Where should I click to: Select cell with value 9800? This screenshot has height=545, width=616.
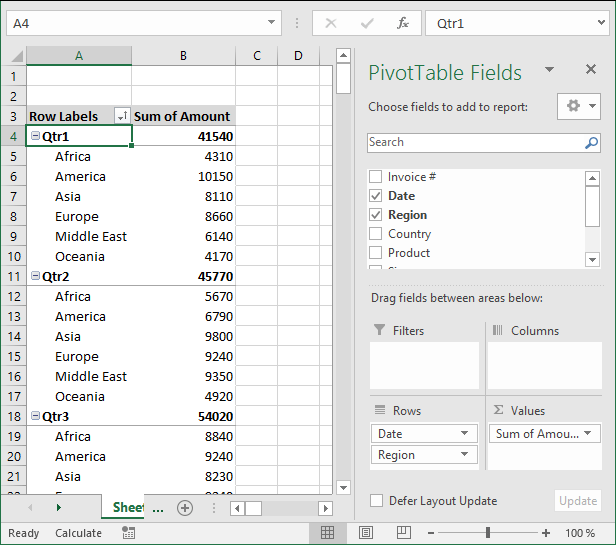point(183,336)
